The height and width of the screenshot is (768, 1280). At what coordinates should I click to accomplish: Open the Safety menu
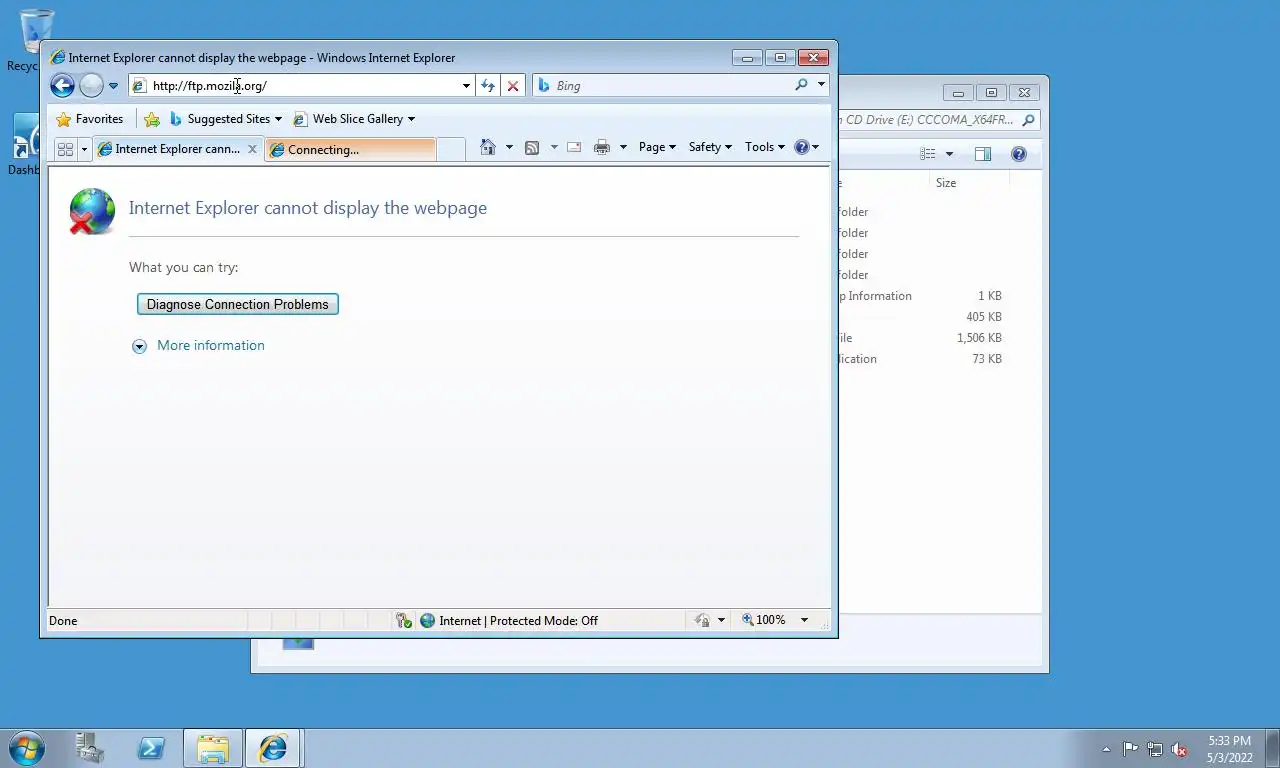coord(710,147)
